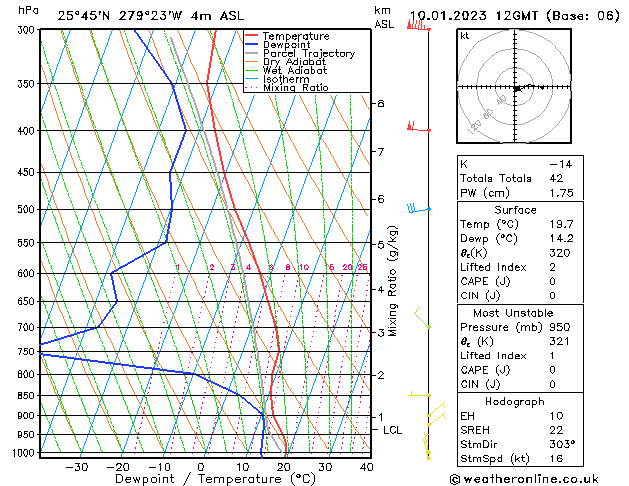
Task: Click the weatheronline.co.uk copyright link
Action: [524, 479]
